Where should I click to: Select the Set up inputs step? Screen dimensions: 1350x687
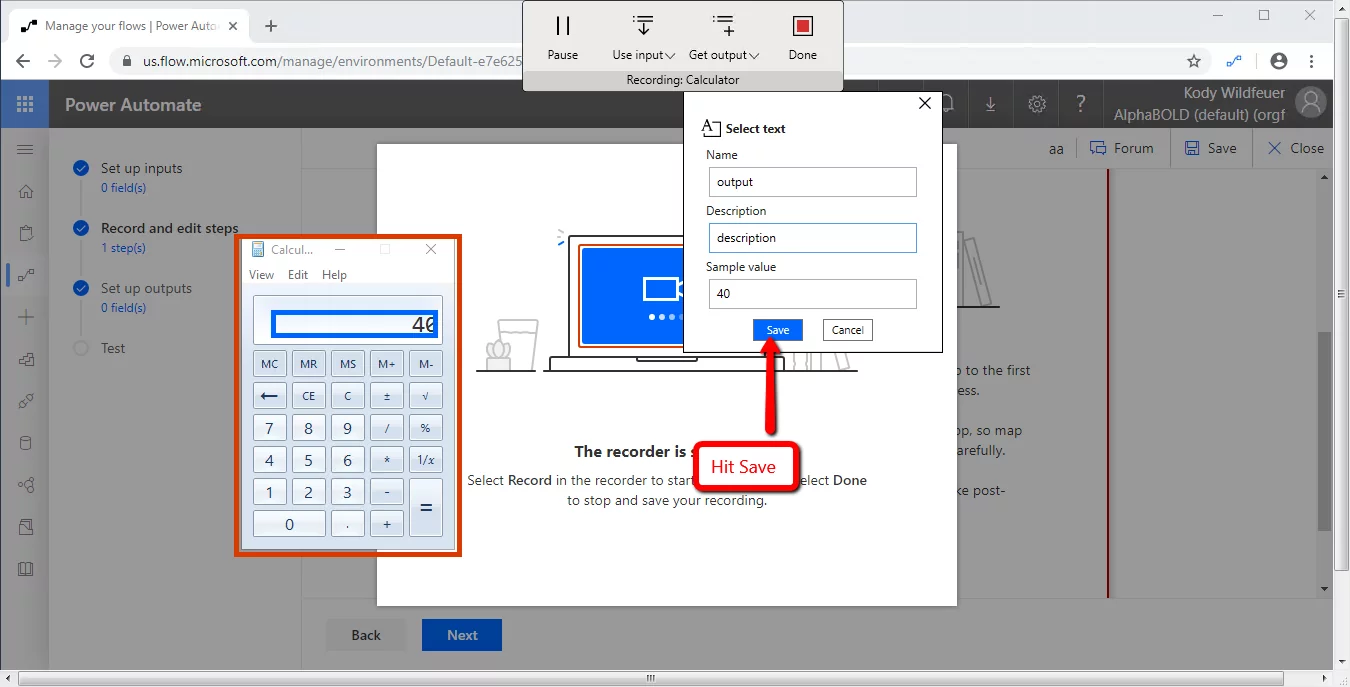tap(141, 168)
